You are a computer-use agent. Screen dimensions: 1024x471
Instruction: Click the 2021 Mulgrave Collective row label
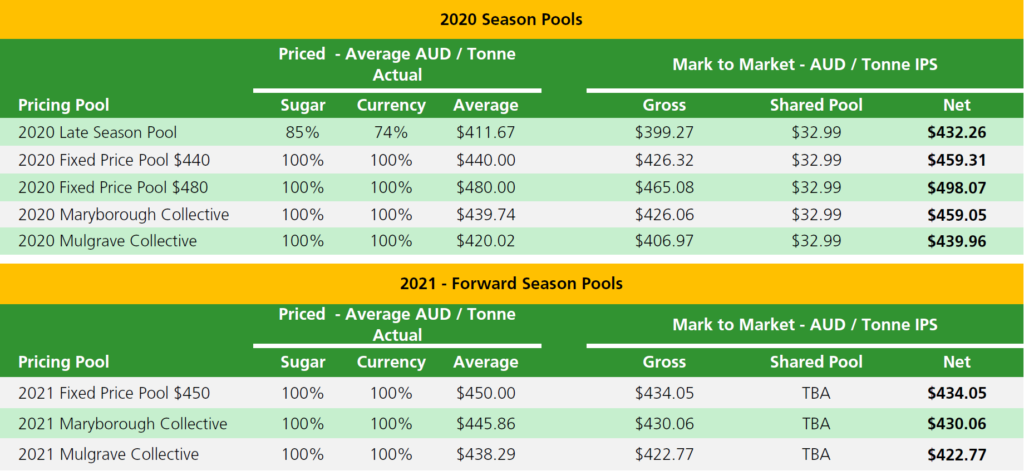point(108,454)
